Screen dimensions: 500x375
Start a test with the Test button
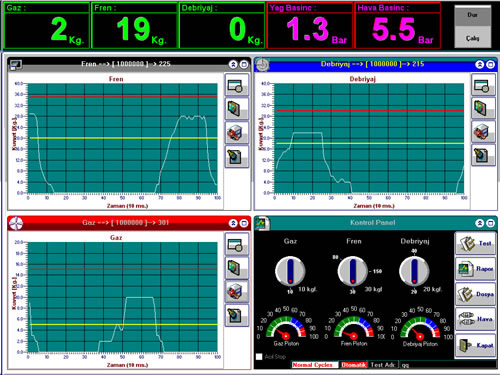475,244
